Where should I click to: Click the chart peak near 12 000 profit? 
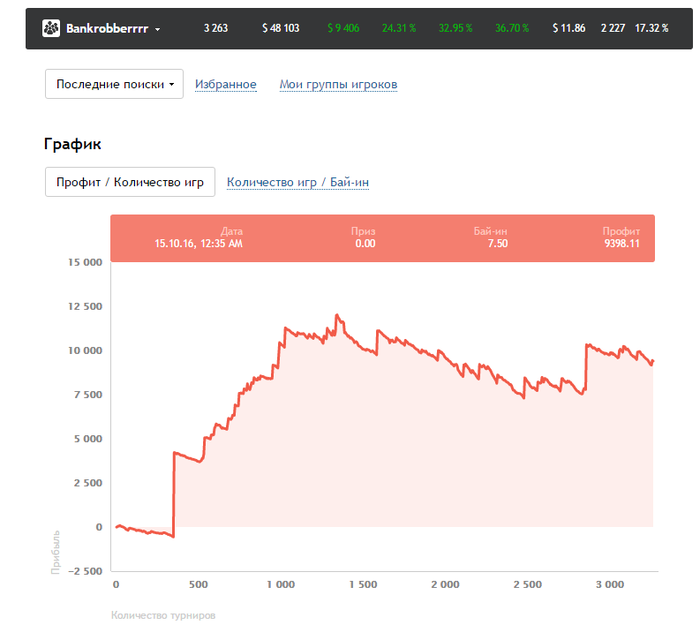337,315
